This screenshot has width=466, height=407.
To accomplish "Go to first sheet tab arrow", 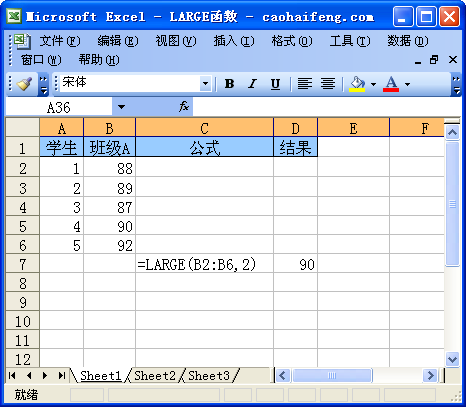I will click(12, 376).
